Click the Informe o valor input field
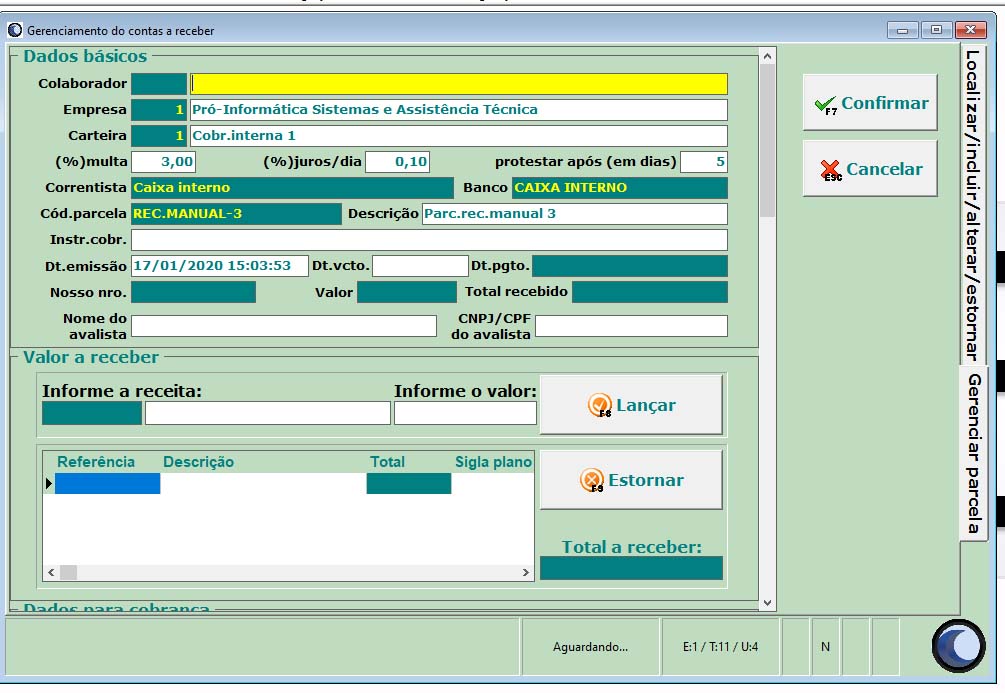This screenshot has height=693, width=1005. point(465,413)
